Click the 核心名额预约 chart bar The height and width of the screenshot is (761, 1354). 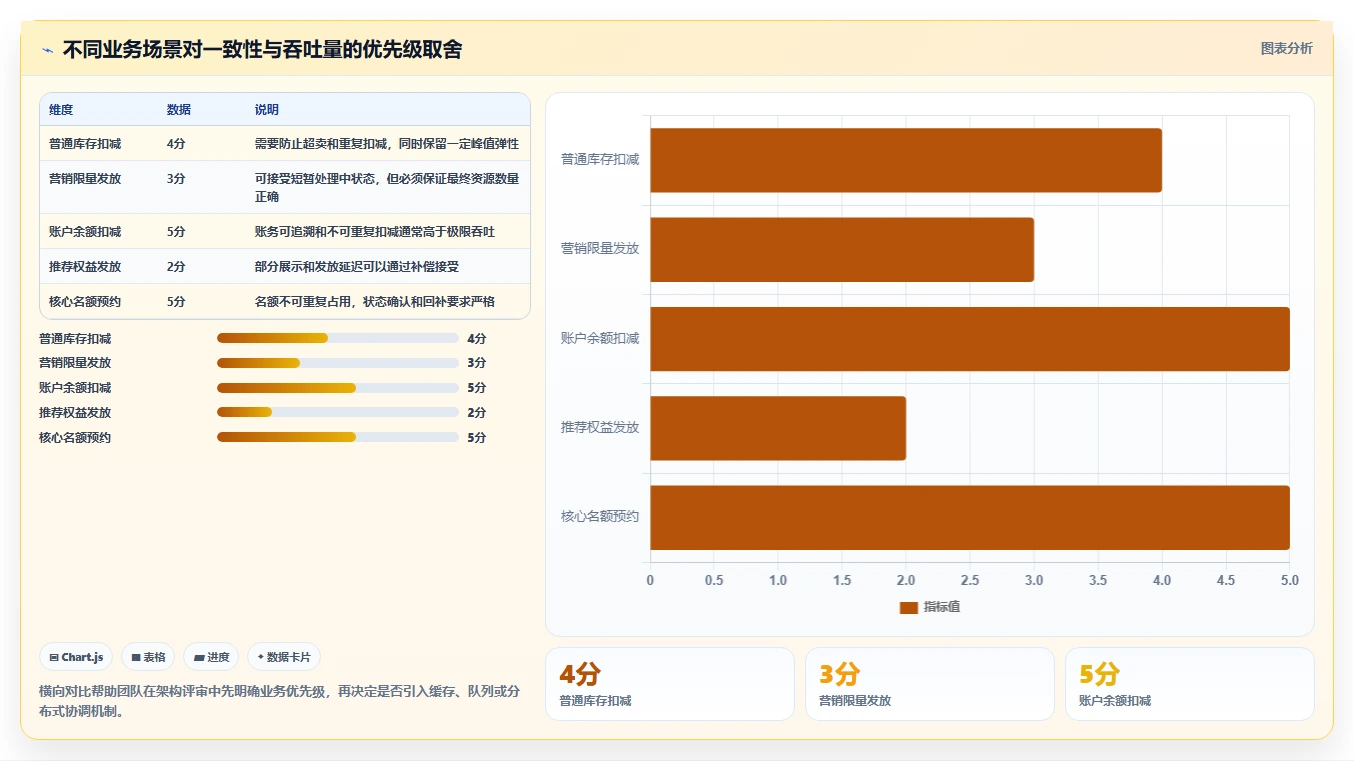970,517
